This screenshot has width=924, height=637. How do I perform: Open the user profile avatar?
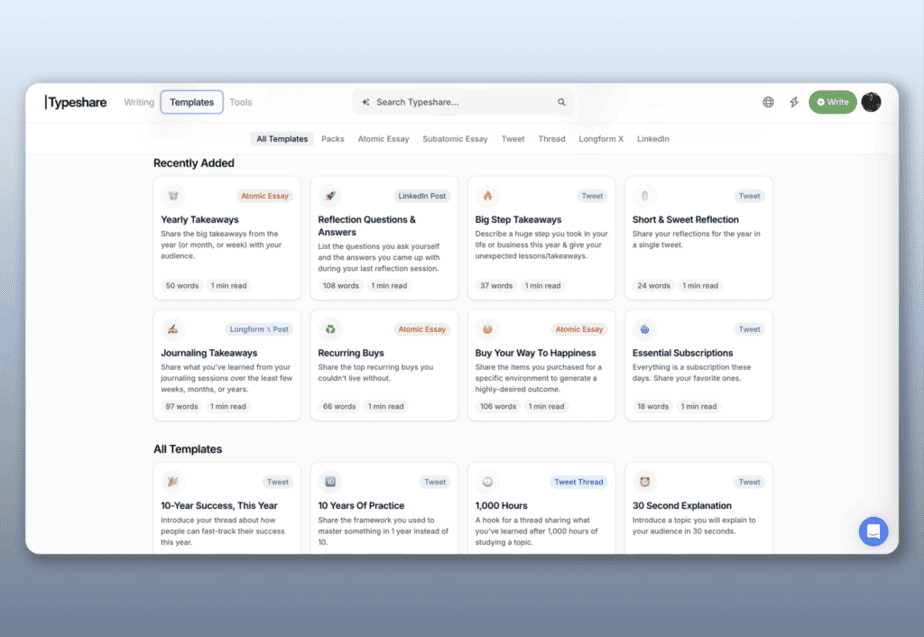871,102
